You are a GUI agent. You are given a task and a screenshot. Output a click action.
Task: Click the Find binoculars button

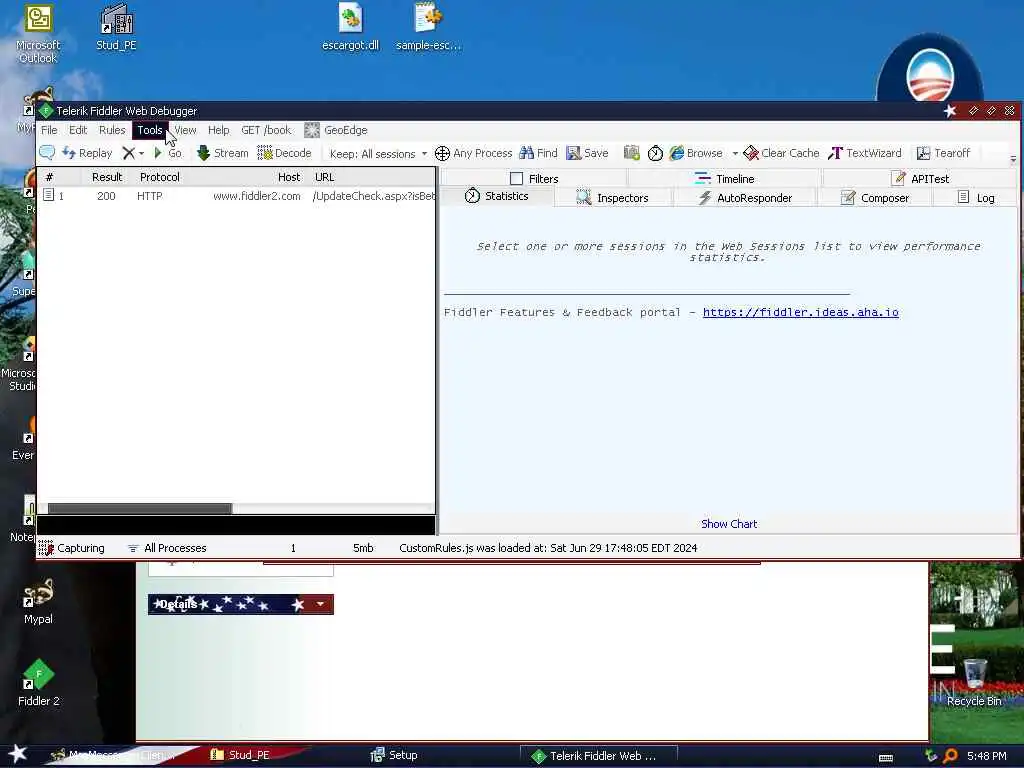pos(538,153)
